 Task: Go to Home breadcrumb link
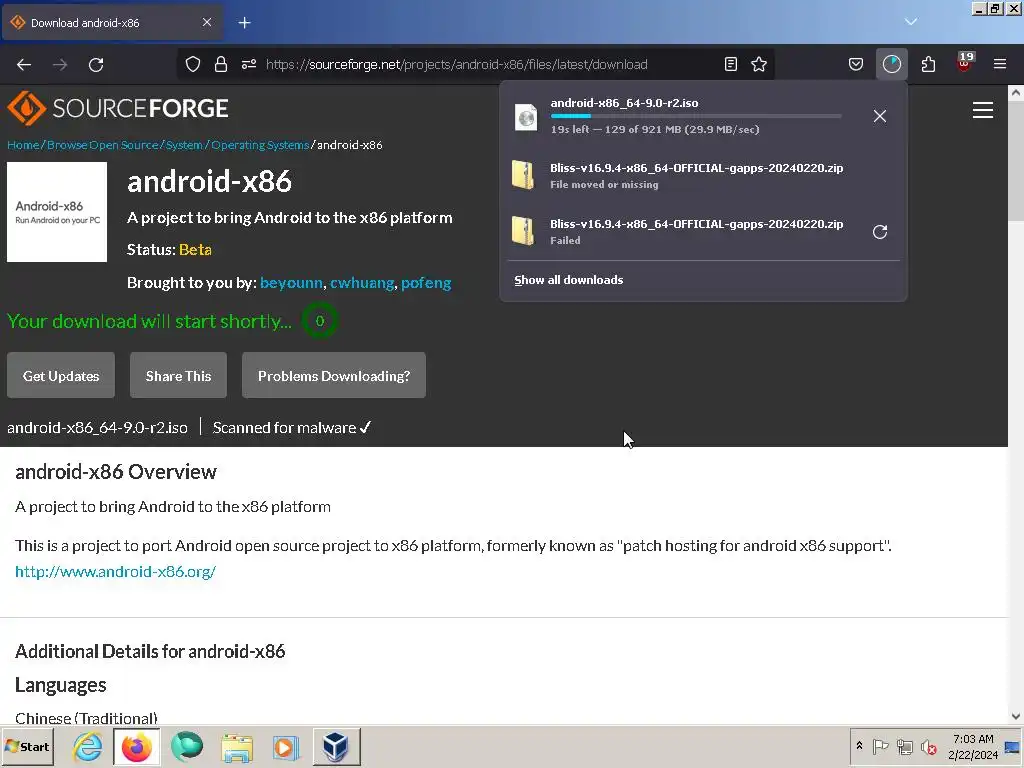pos(23,145)
